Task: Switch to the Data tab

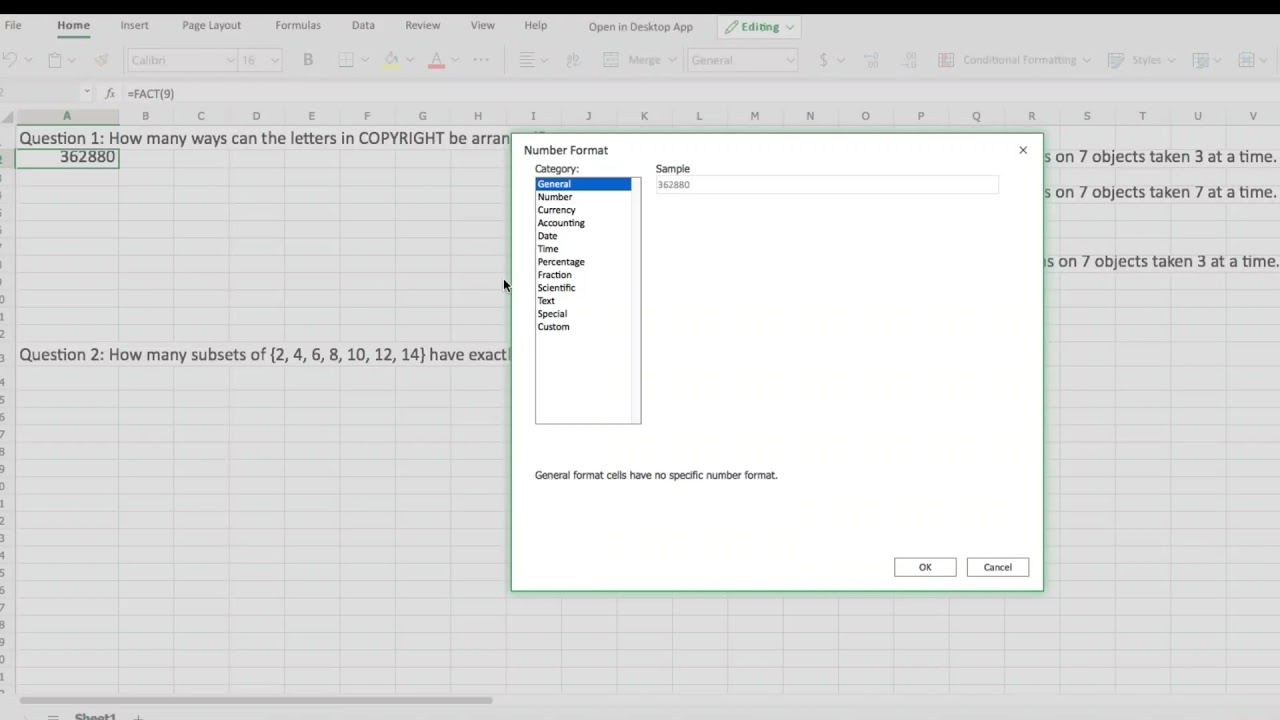Action: tap(363, 25)
